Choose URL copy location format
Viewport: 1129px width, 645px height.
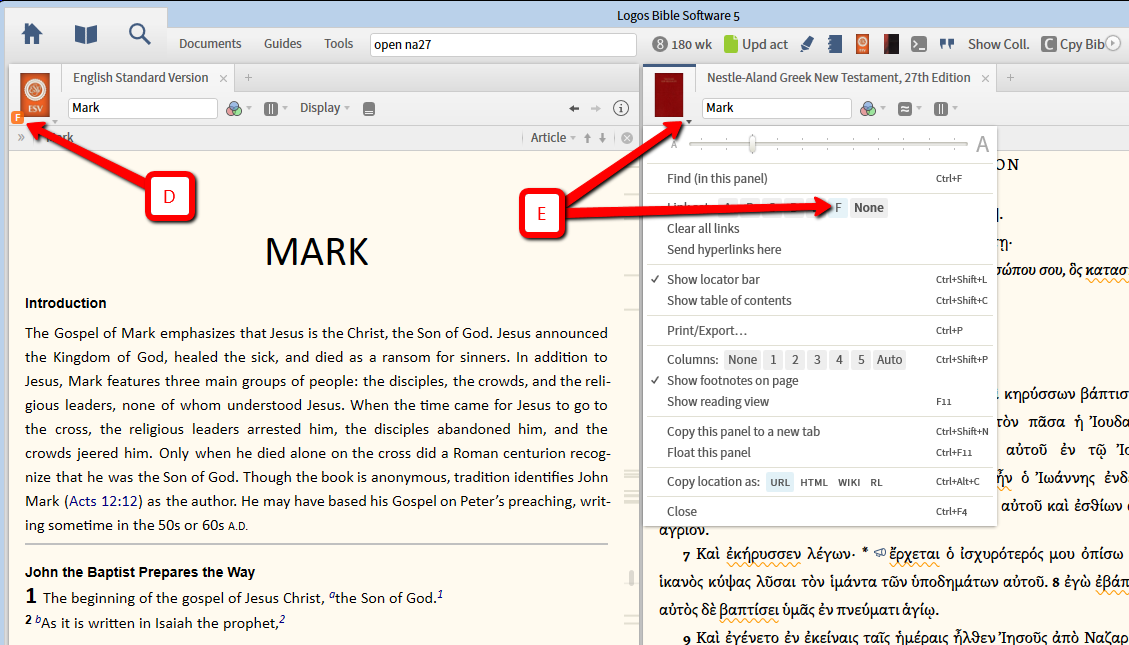pyautogui.click(x=780, y=482)
